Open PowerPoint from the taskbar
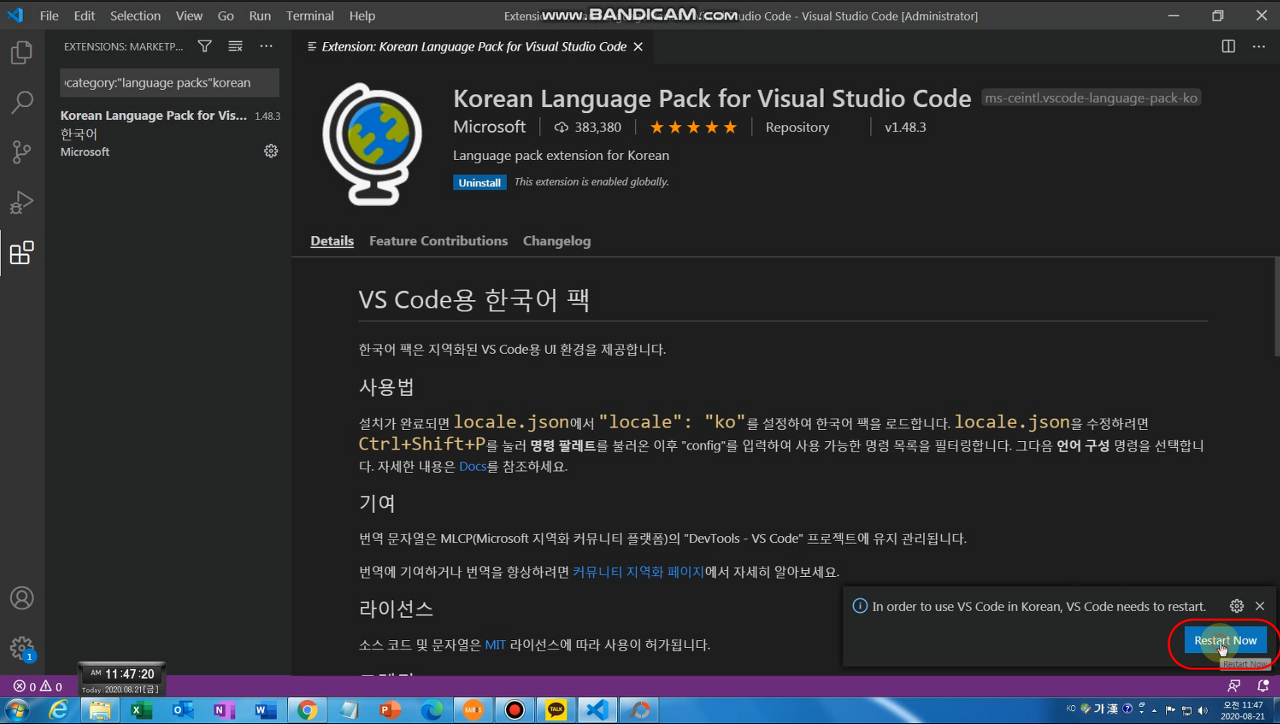The width and height of the screenshot is (1280, 724). (389, 710)
